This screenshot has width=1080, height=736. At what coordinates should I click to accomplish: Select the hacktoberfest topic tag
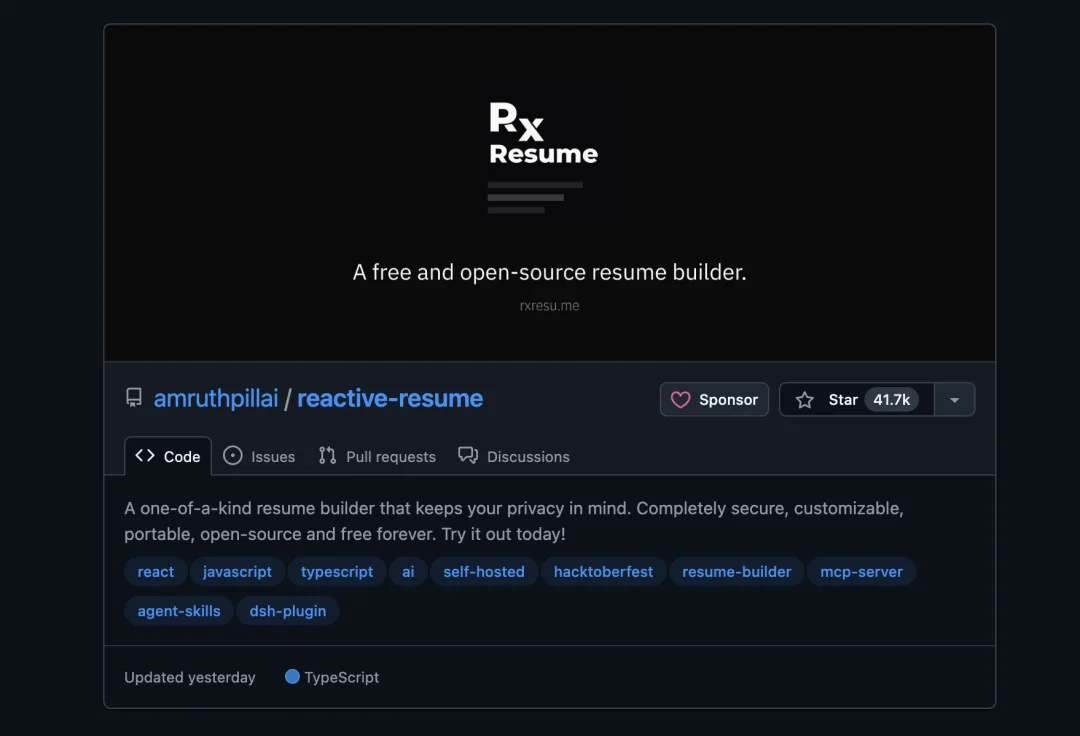click(x=603, y=571)
